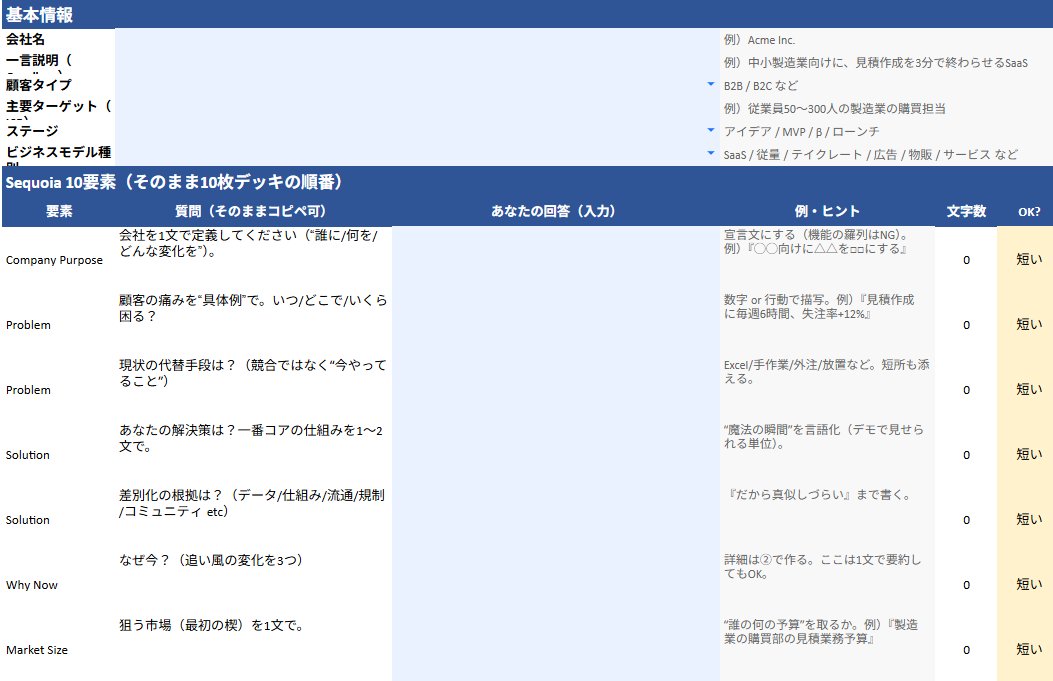Open the 顧客タイプ dropdown arrow
1053x681 pixels.
point(711,85)
